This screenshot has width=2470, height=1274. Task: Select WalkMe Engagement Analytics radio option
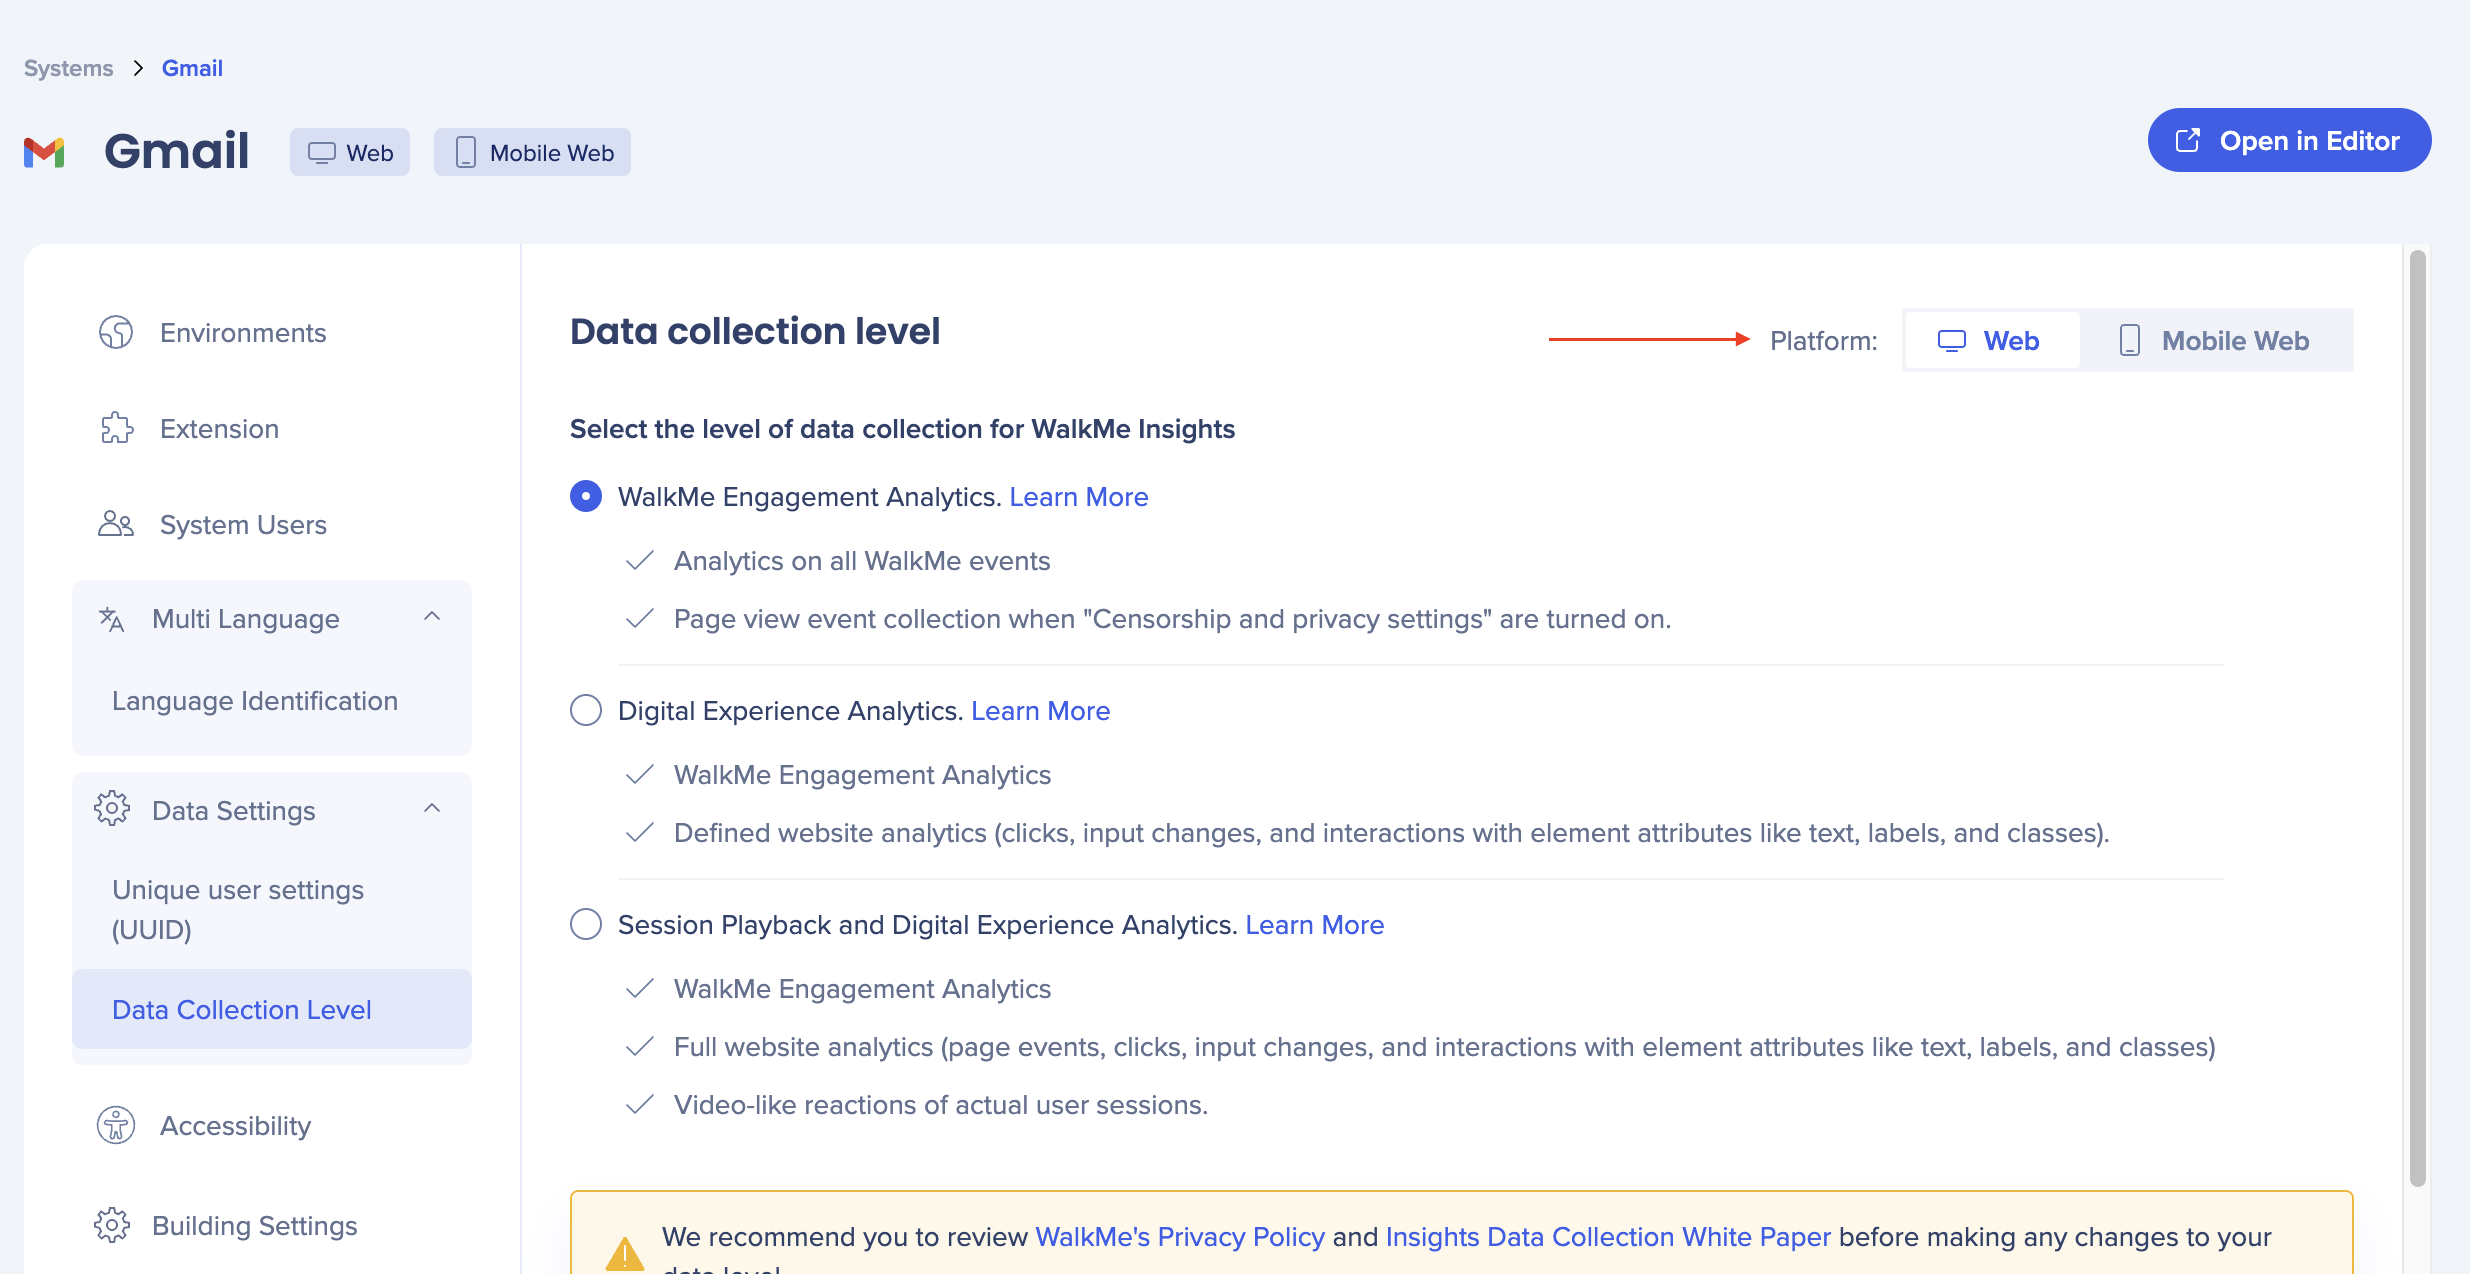(586, 496)
